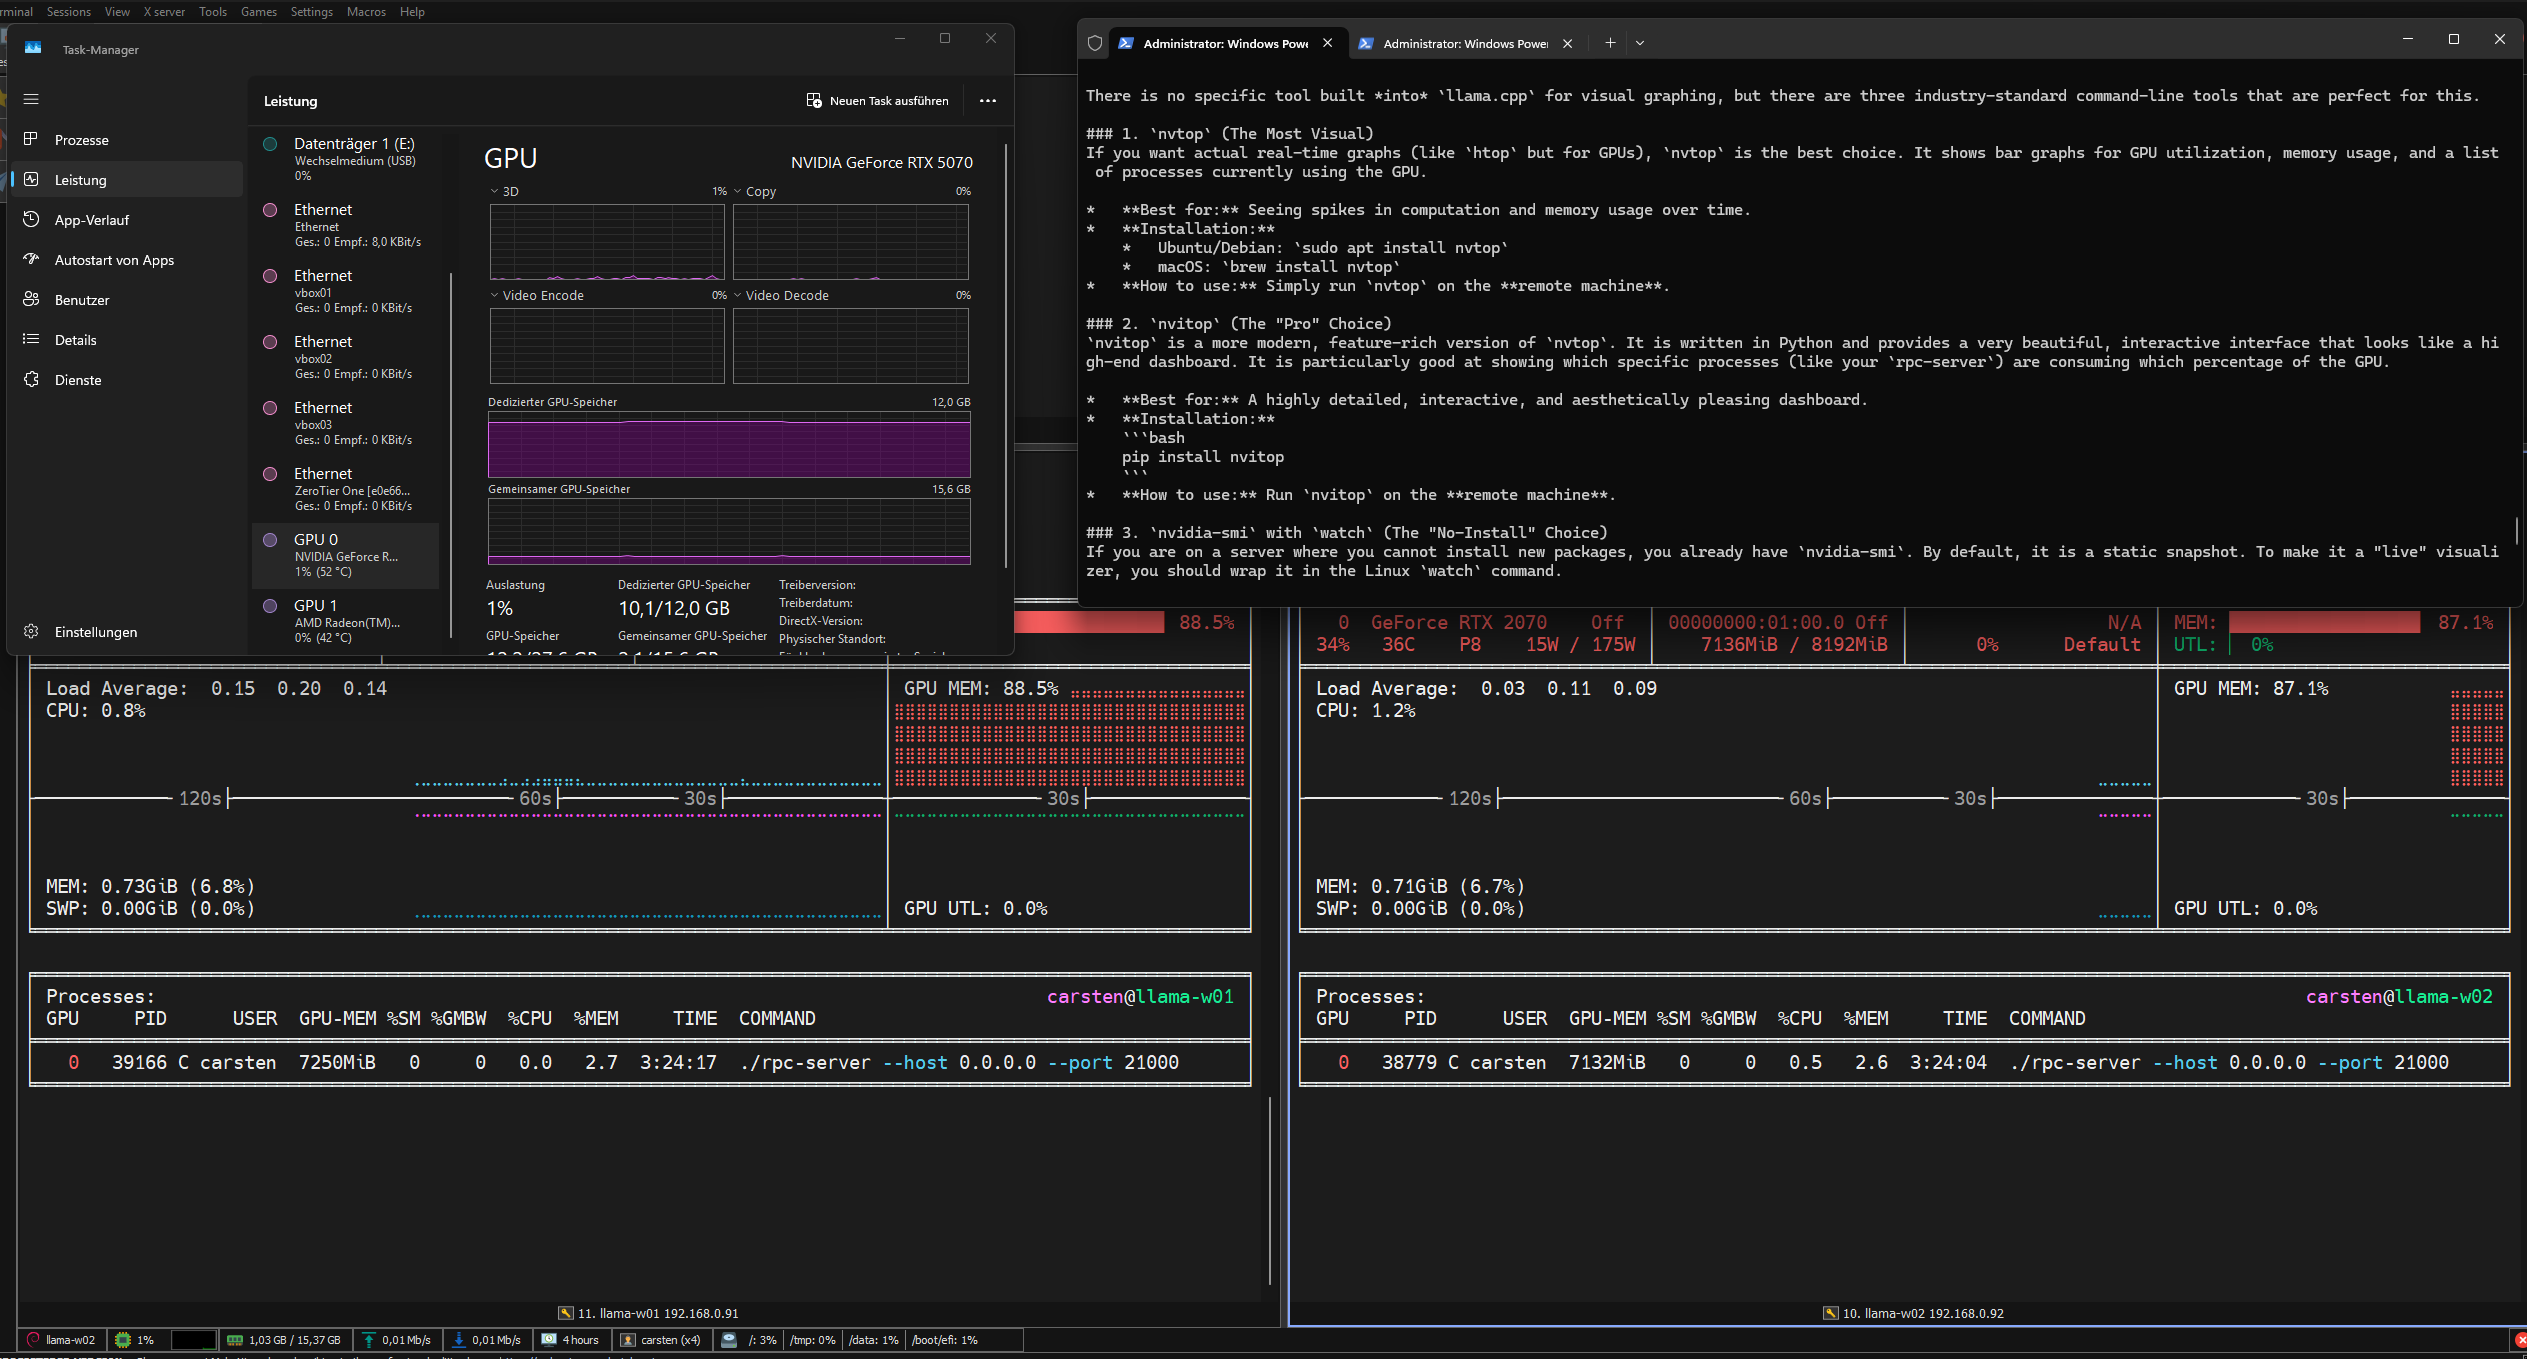The width and height of the screenshot is (2527, 1359).
Task: Click the performance device list scrollbar
Action: 451,455
